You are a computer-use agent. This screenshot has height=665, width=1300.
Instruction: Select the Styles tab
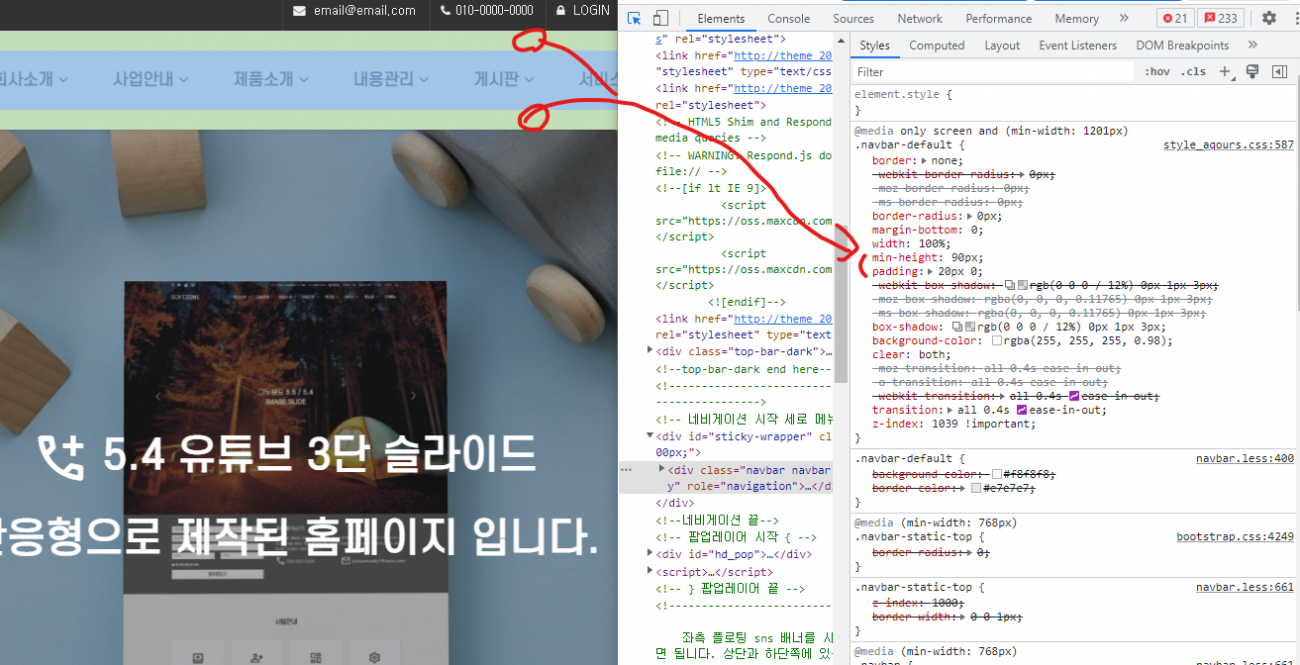tap(874, 45)
